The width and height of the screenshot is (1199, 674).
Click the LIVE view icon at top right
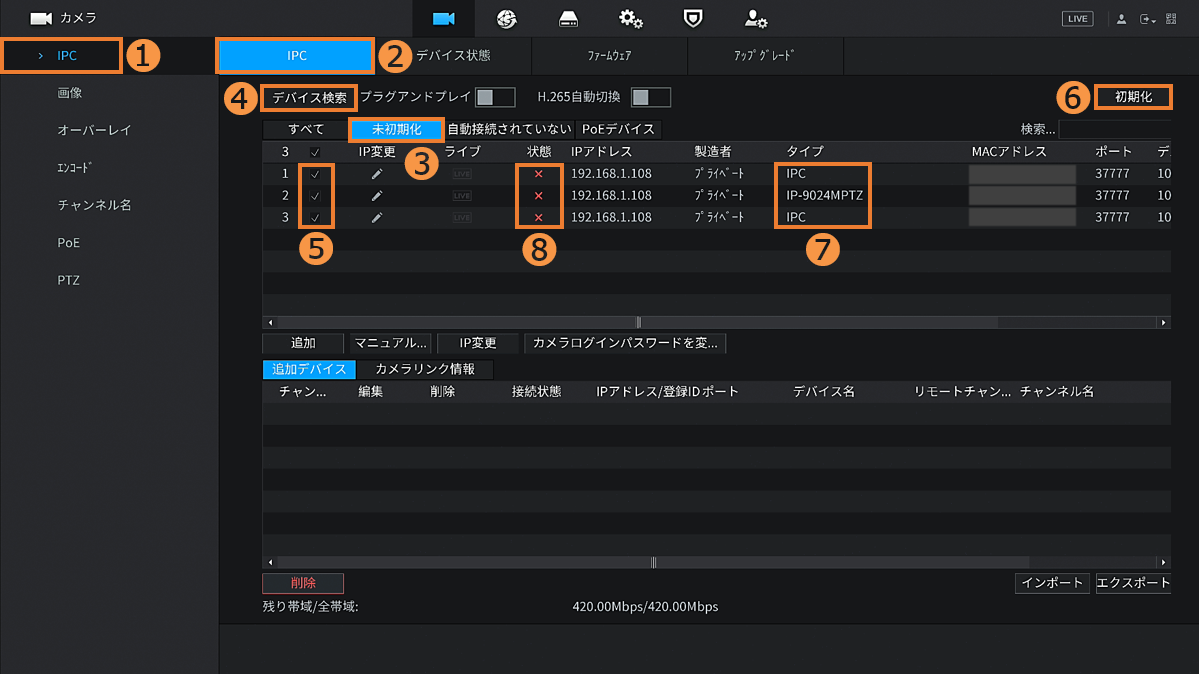(1077, 19)
